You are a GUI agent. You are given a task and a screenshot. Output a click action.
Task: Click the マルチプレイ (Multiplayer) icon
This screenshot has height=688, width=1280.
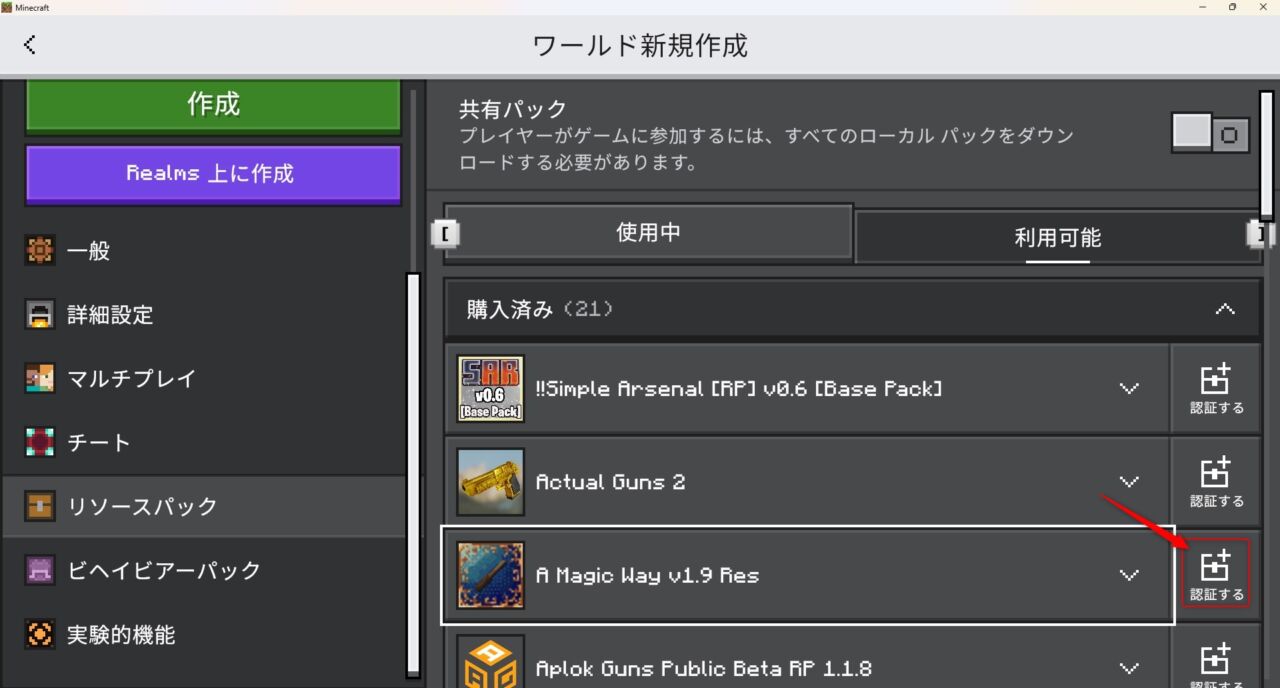(x=40, y=379)
